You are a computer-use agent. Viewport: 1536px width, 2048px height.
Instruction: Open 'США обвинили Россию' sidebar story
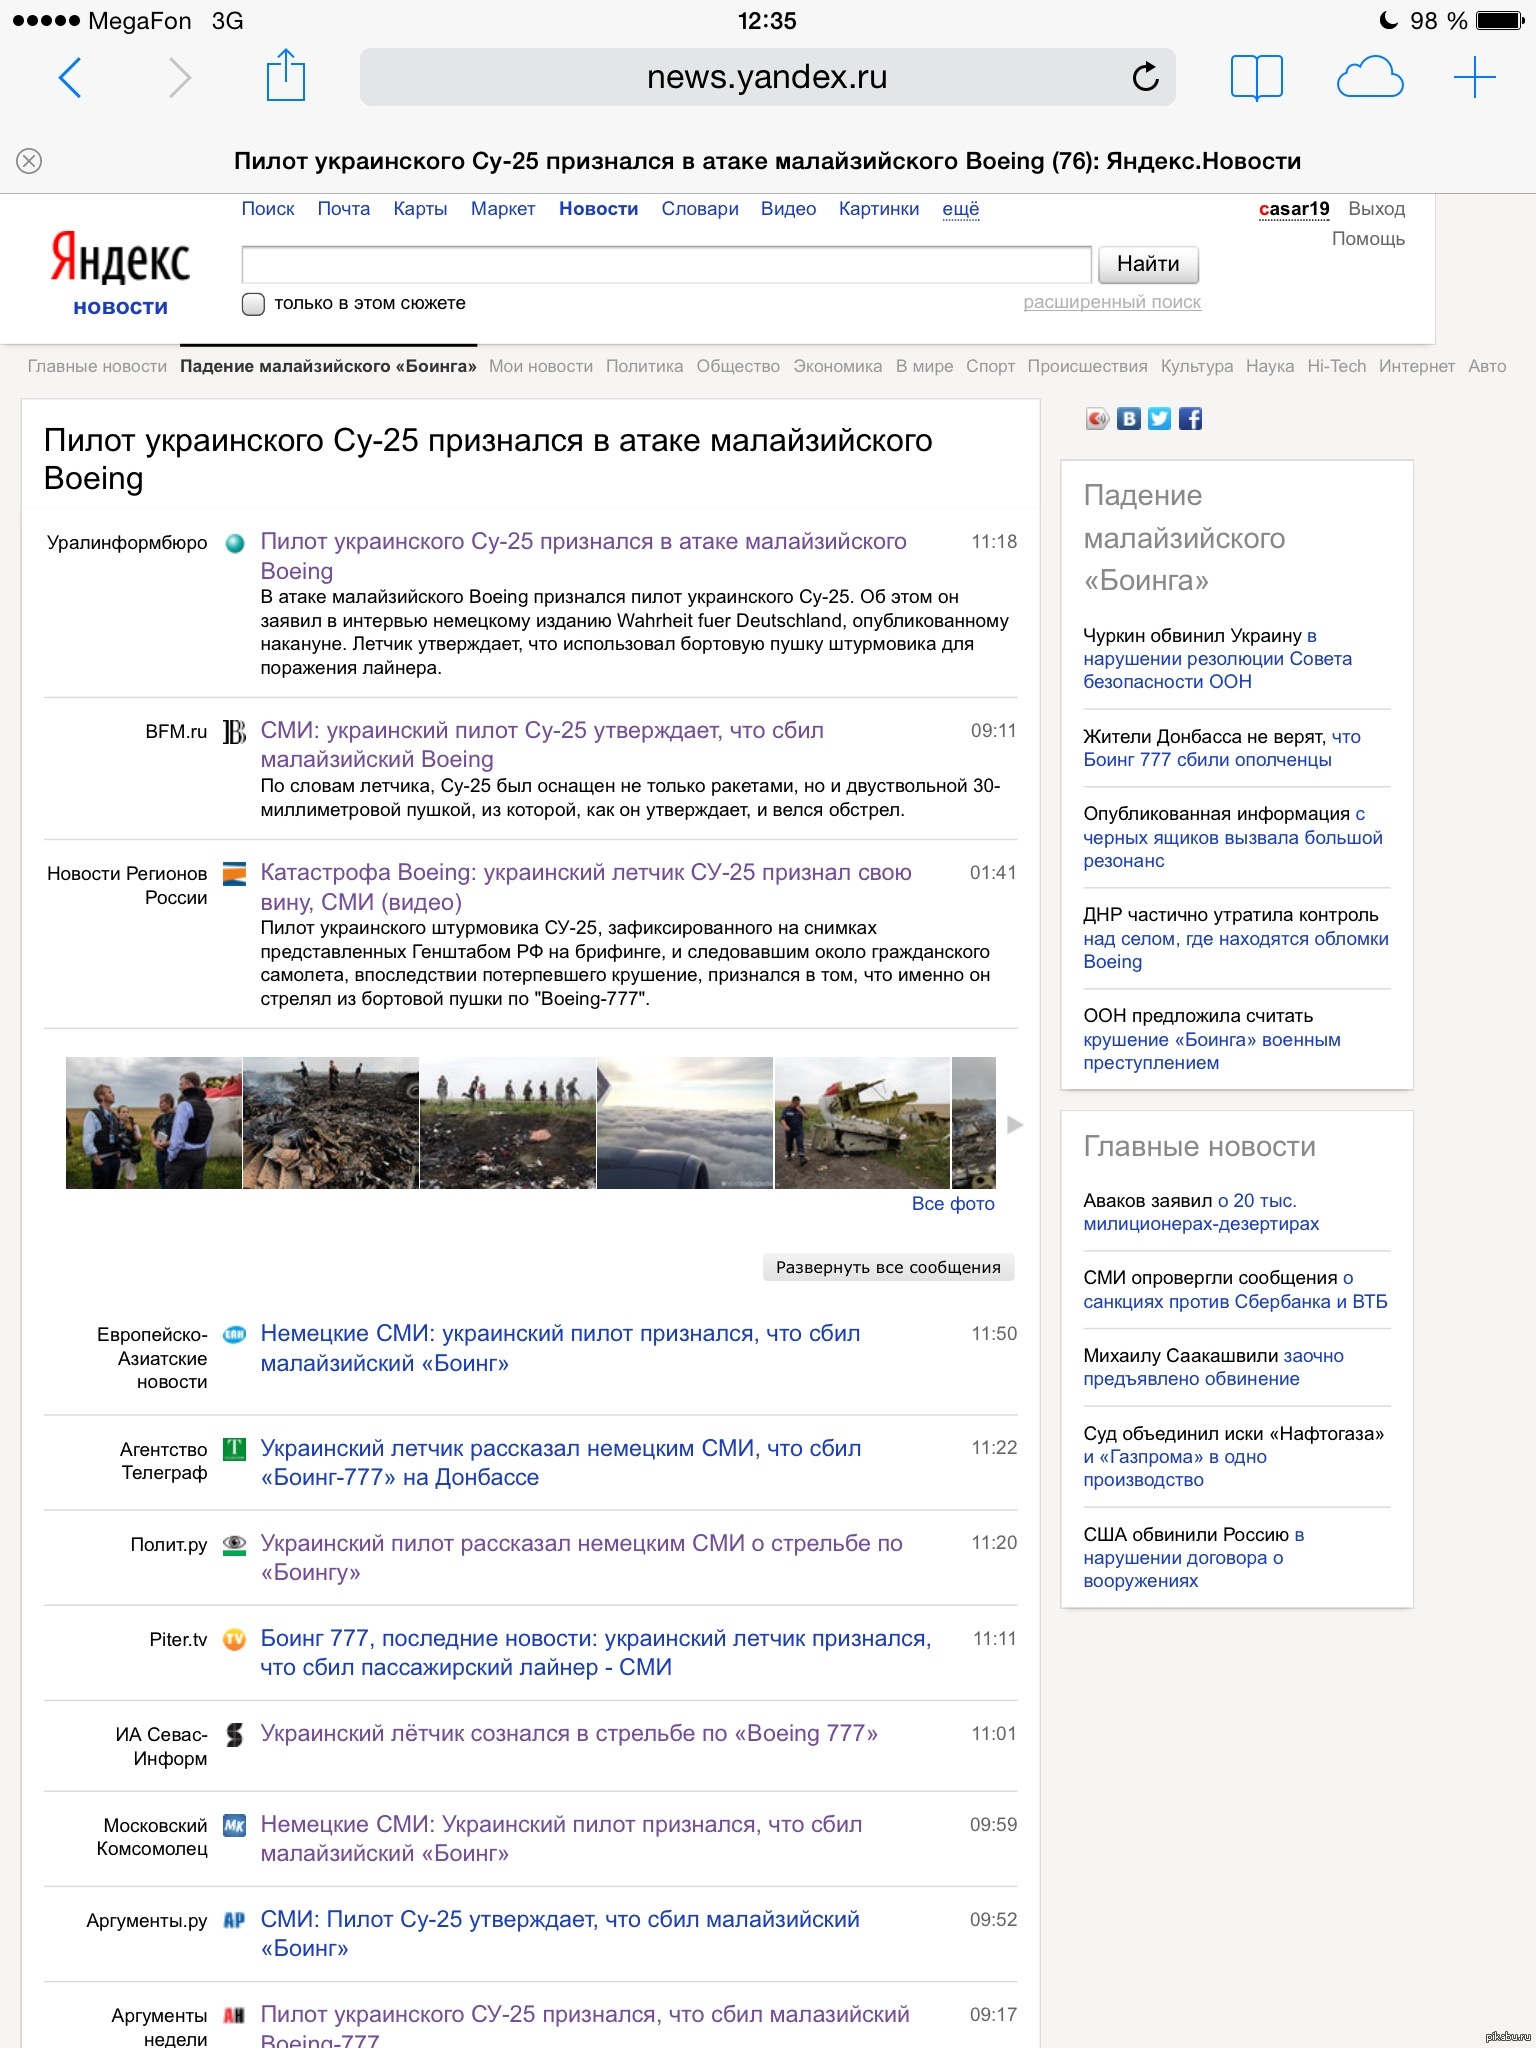[x=1194, y=1558]
